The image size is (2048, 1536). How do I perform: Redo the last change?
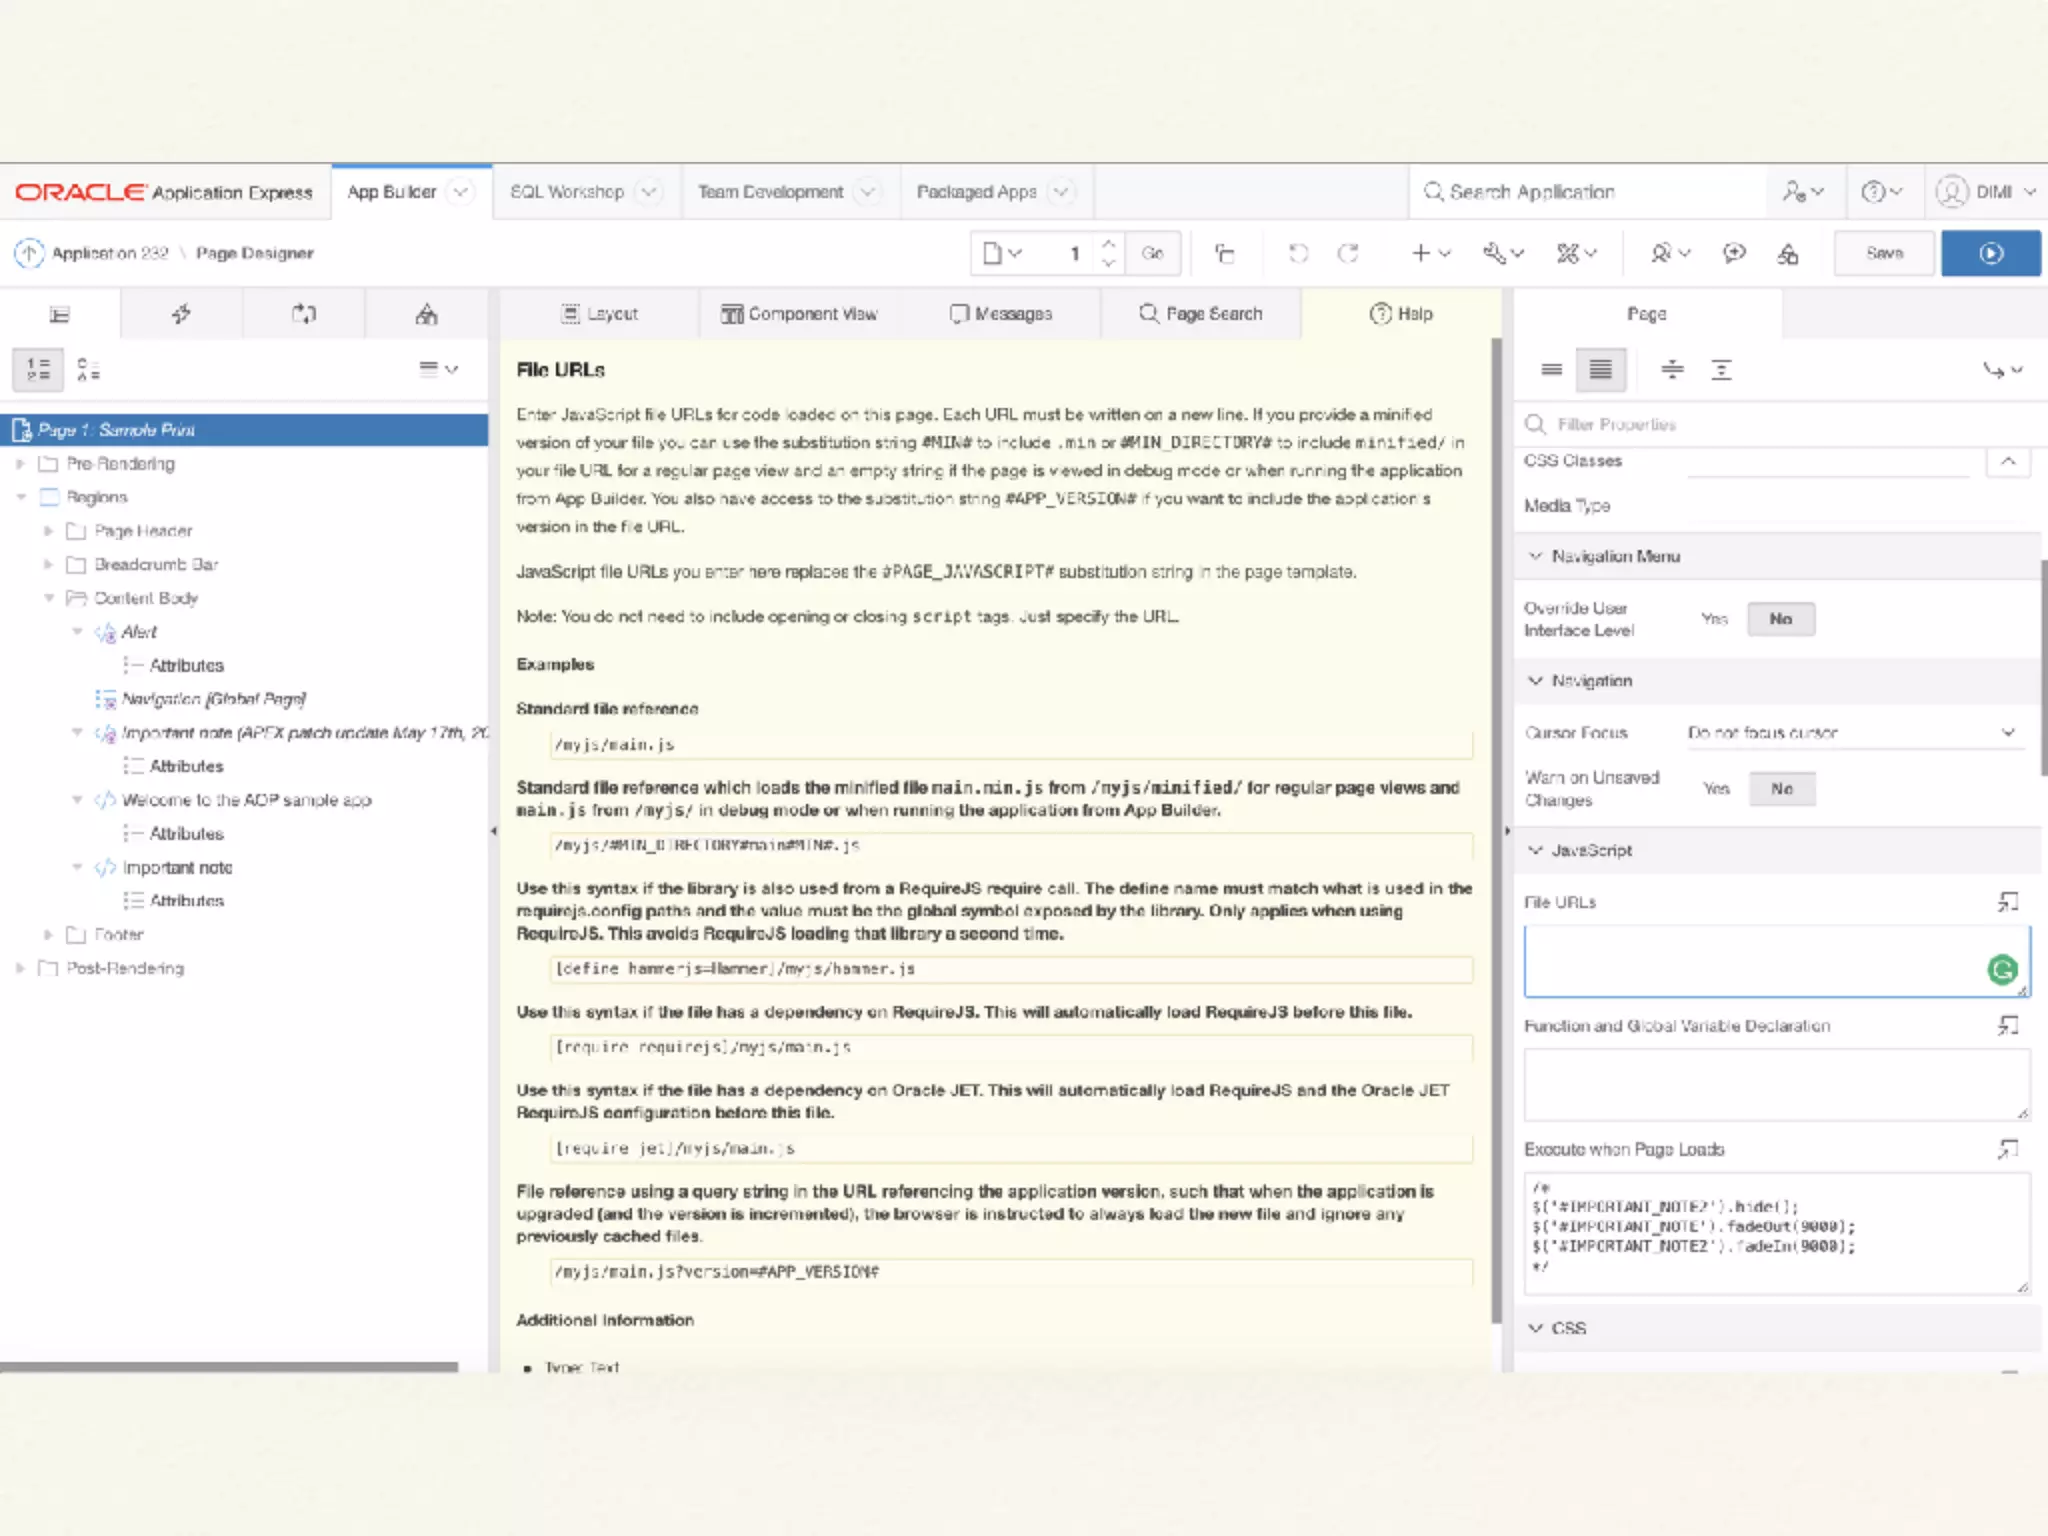1348,254
